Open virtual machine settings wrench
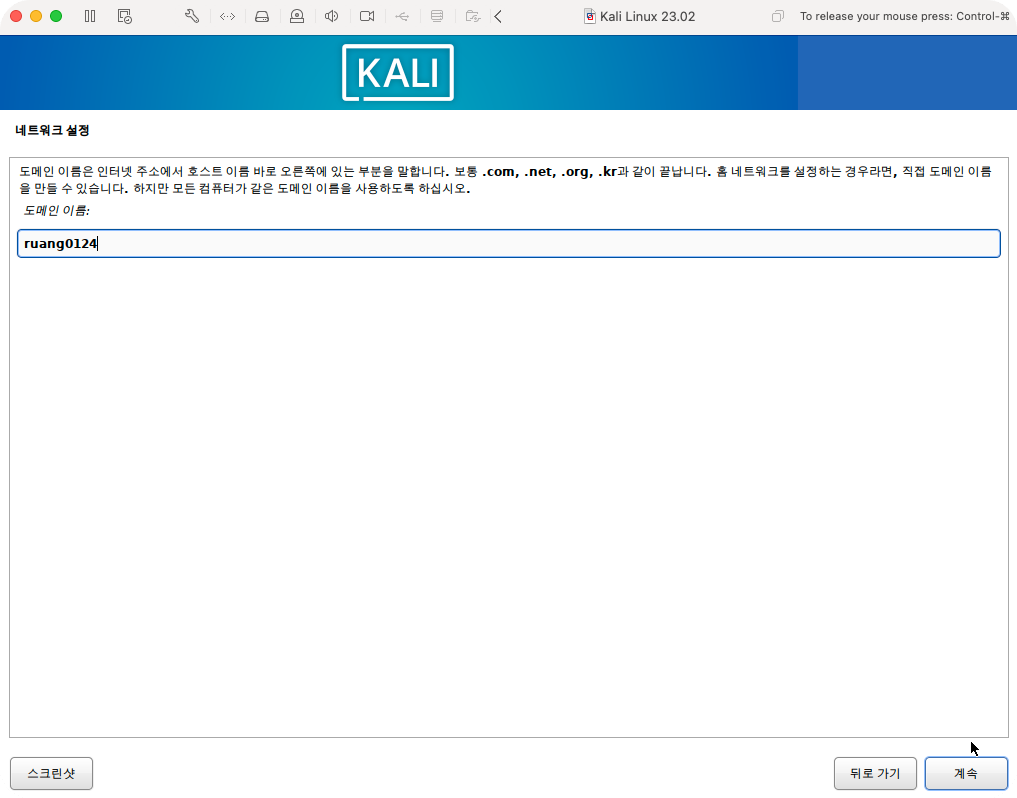 point(192,16)
